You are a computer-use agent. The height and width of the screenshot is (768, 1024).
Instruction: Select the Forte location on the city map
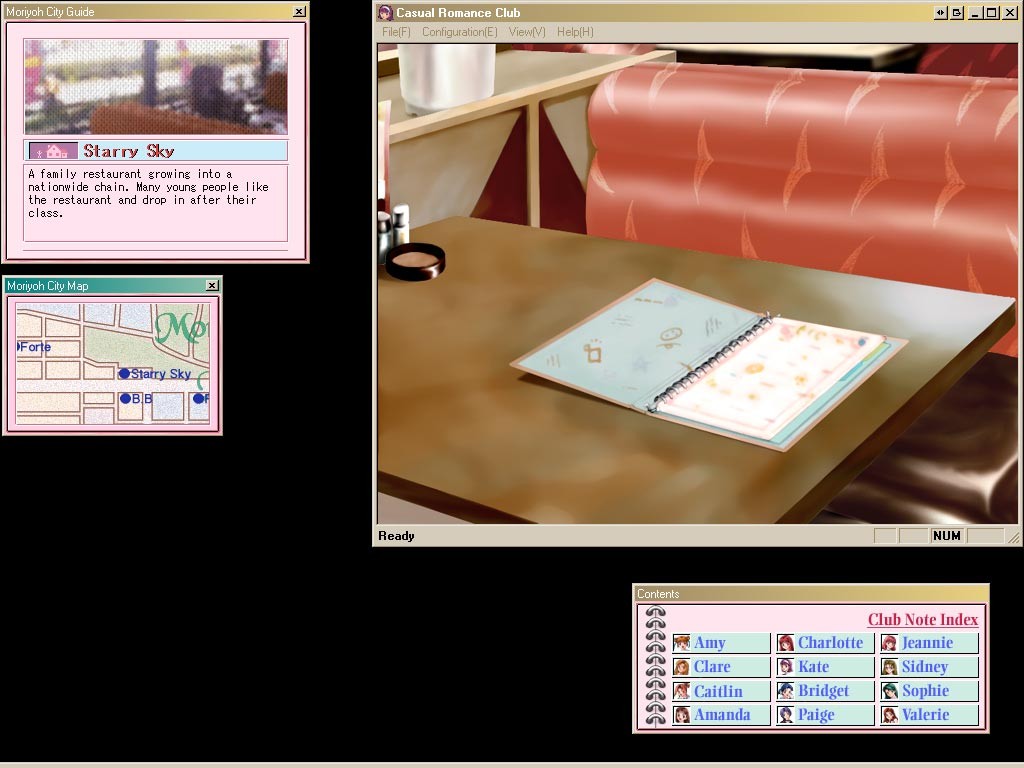(x=34, y=347)
